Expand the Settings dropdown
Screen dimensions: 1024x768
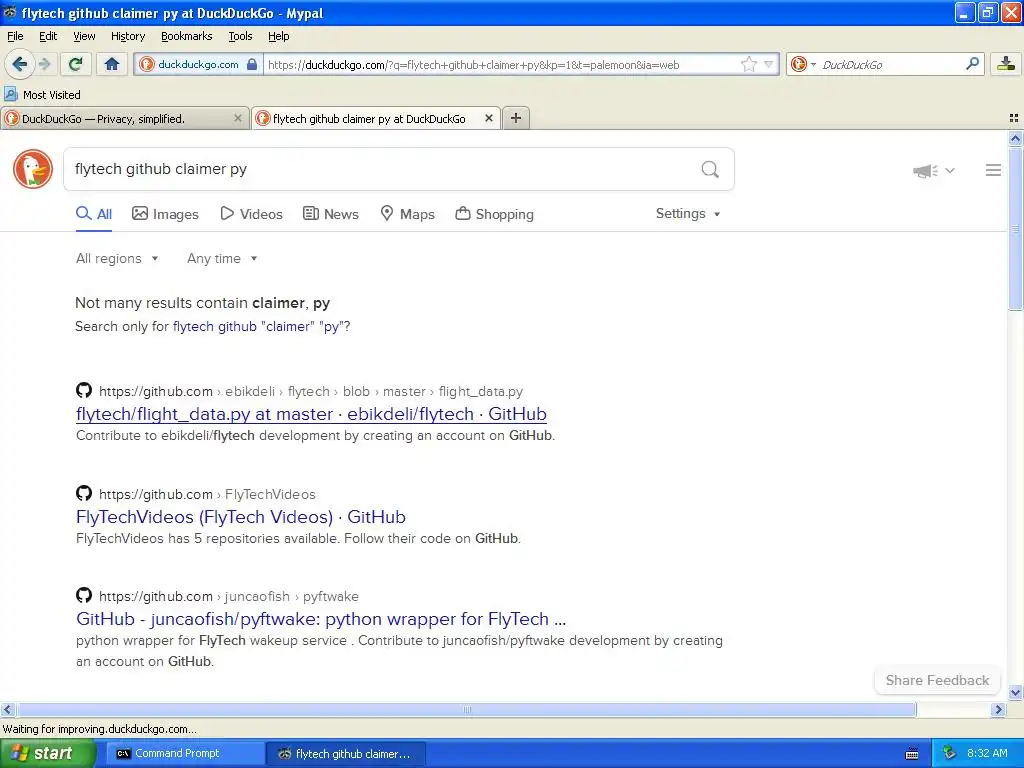point(688,214)
